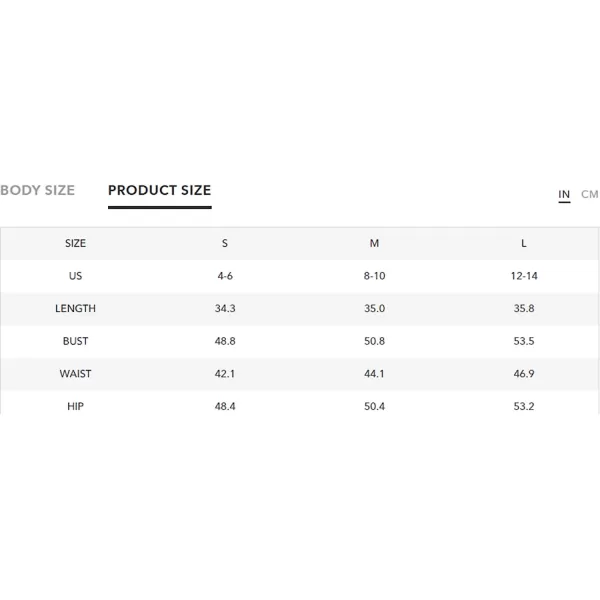Click the HIP row label

(x=75, y=406)
